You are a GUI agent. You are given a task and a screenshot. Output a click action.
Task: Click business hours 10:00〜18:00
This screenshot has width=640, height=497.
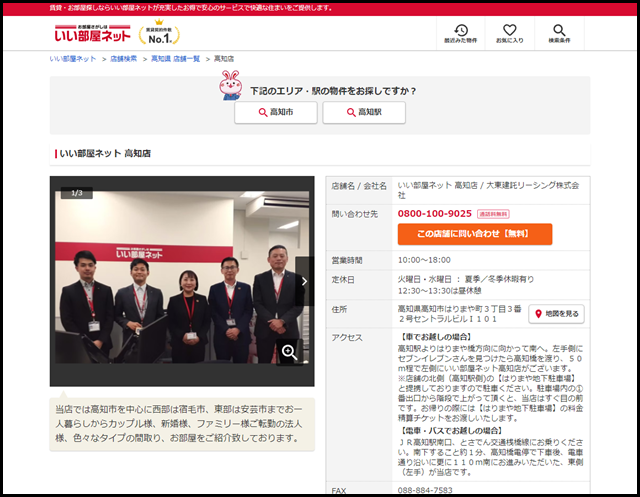tap(424, 260)
